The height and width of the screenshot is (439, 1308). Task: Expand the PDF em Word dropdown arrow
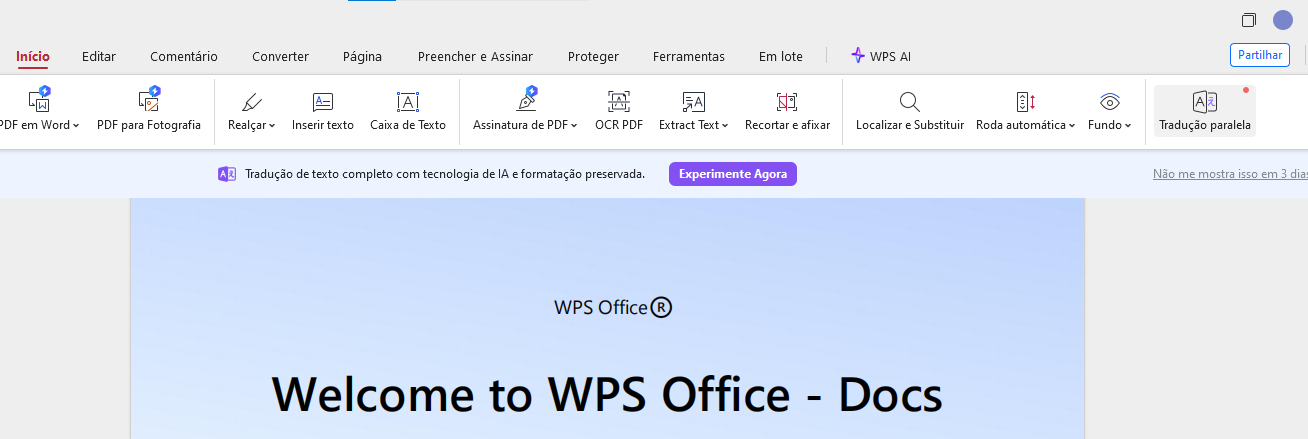[x=76, y=126]
